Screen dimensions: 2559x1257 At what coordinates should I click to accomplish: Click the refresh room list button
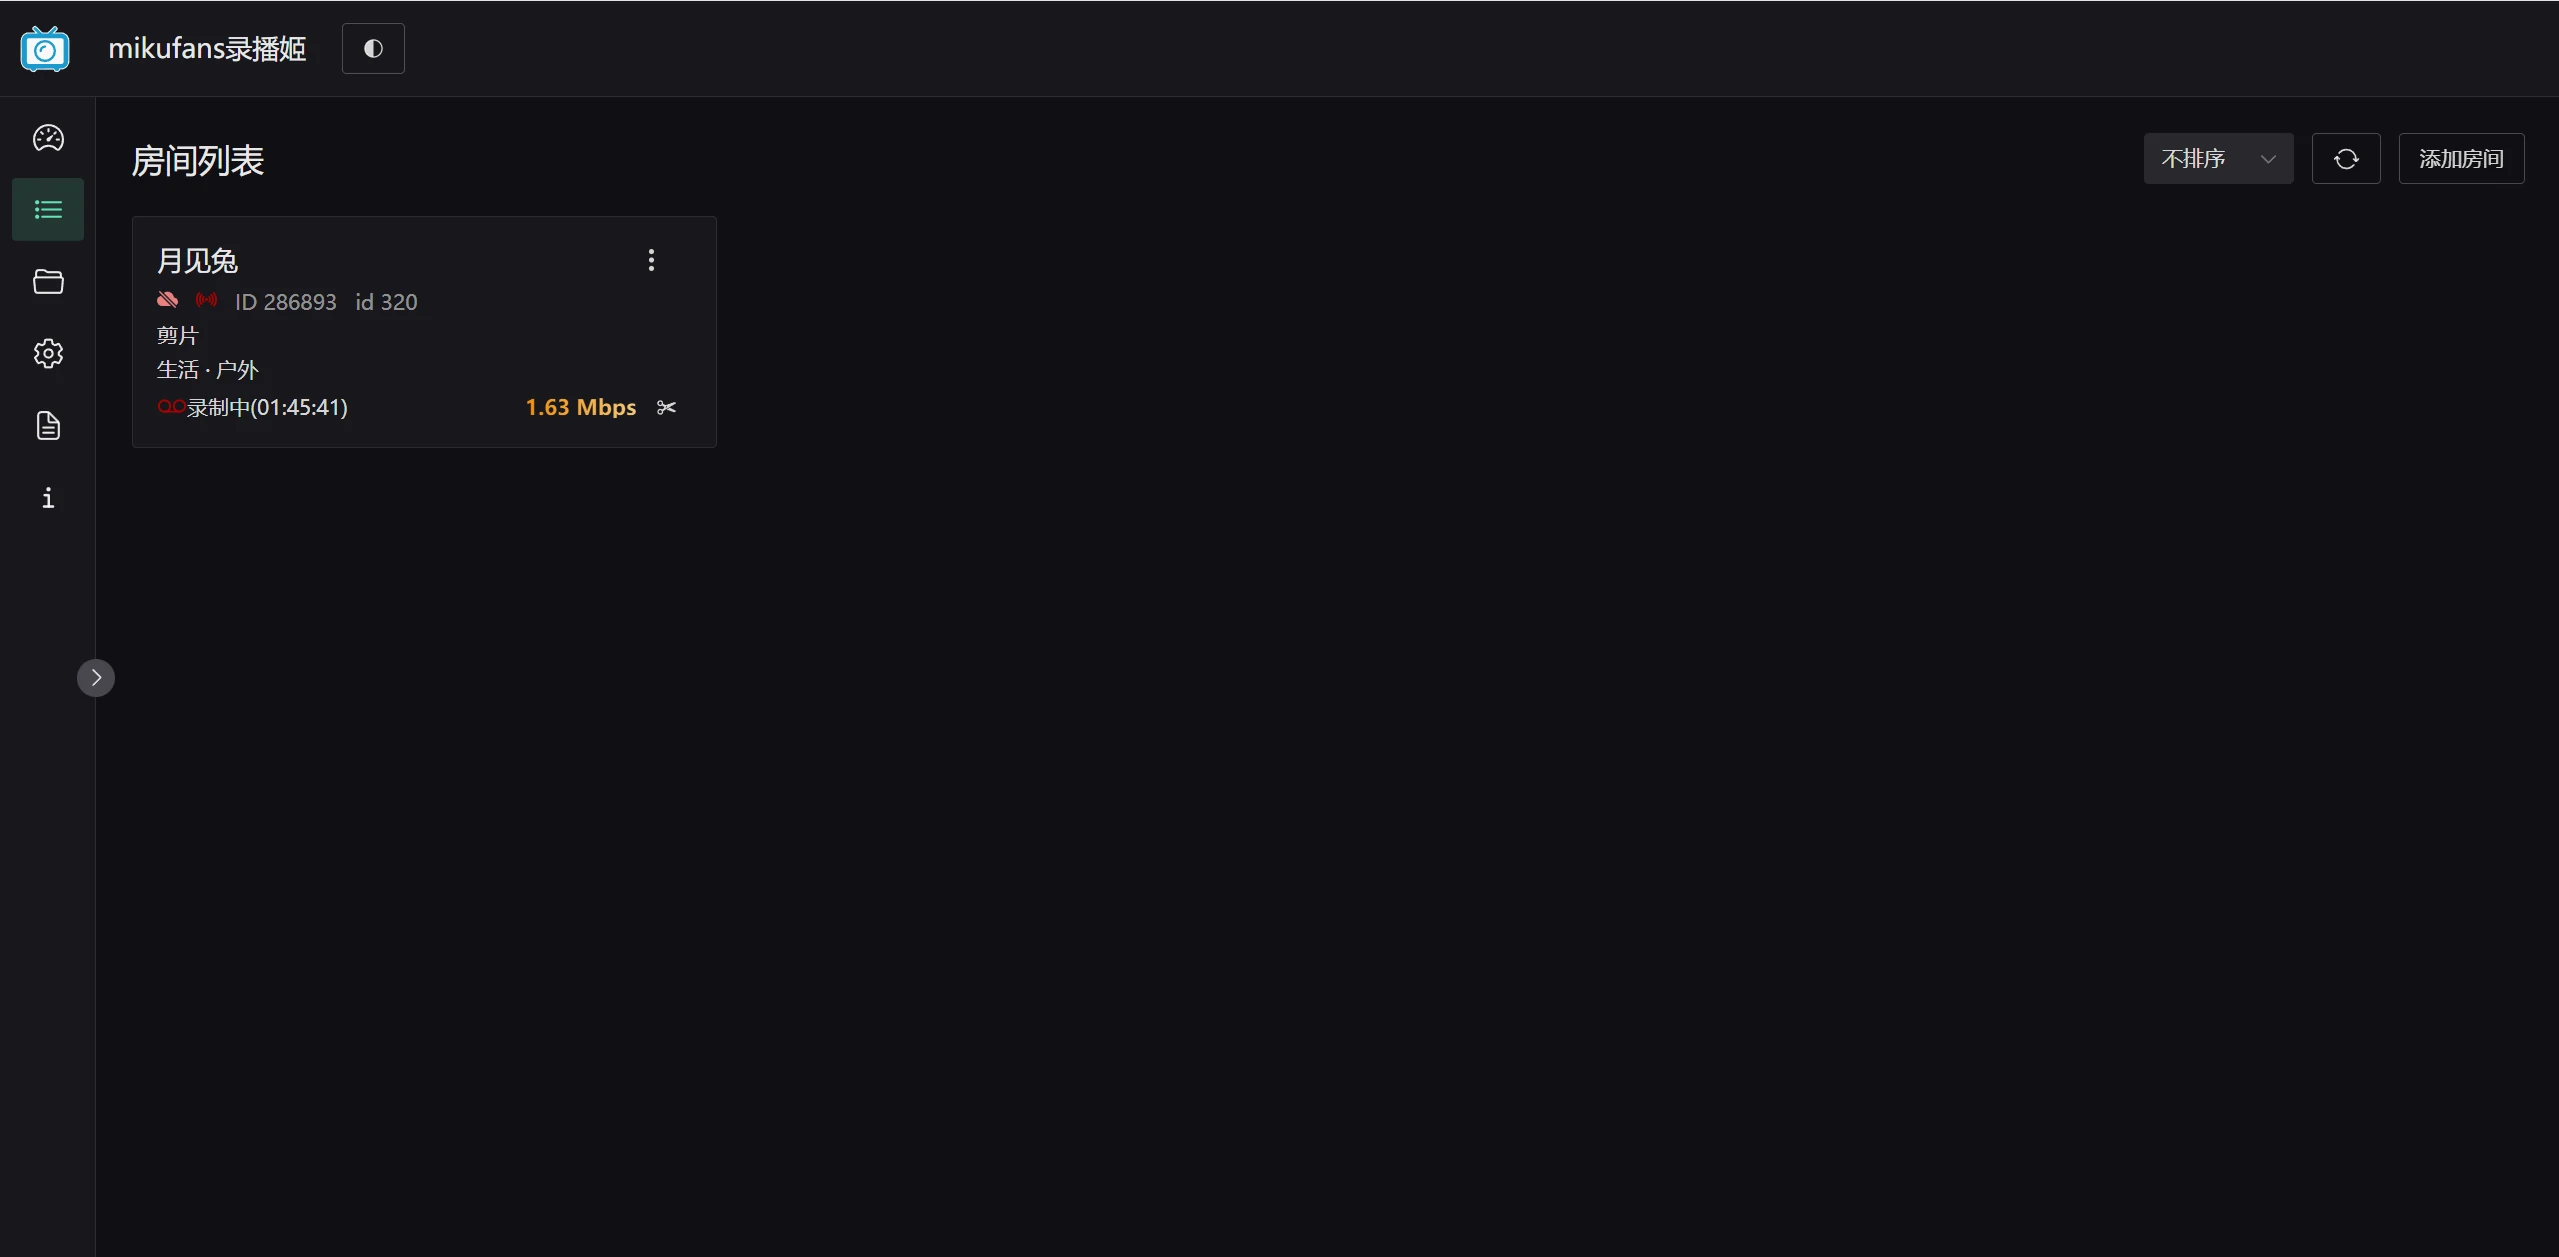(x=2345, y=159)
